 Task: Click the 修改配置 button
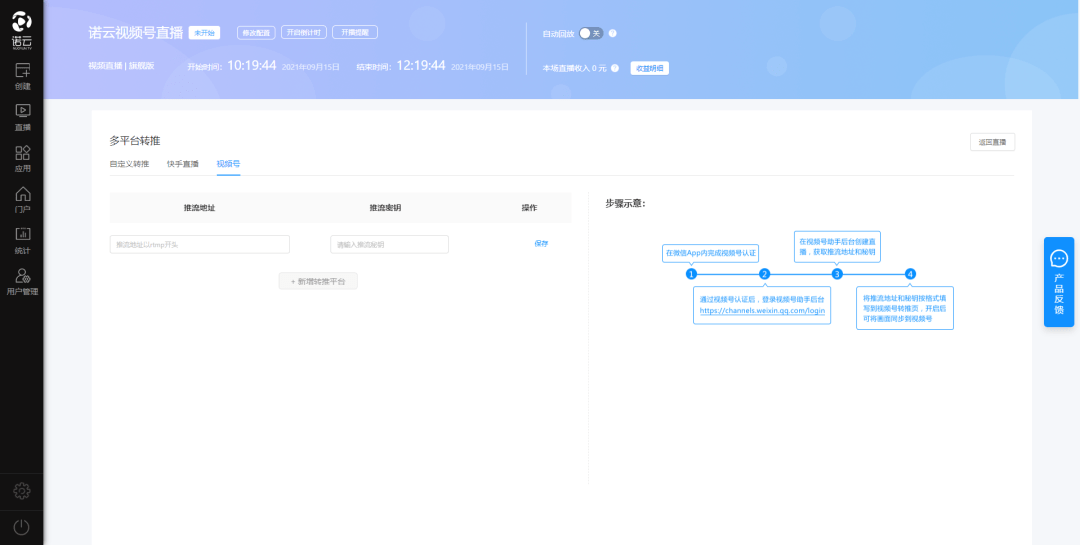point(256,32)
